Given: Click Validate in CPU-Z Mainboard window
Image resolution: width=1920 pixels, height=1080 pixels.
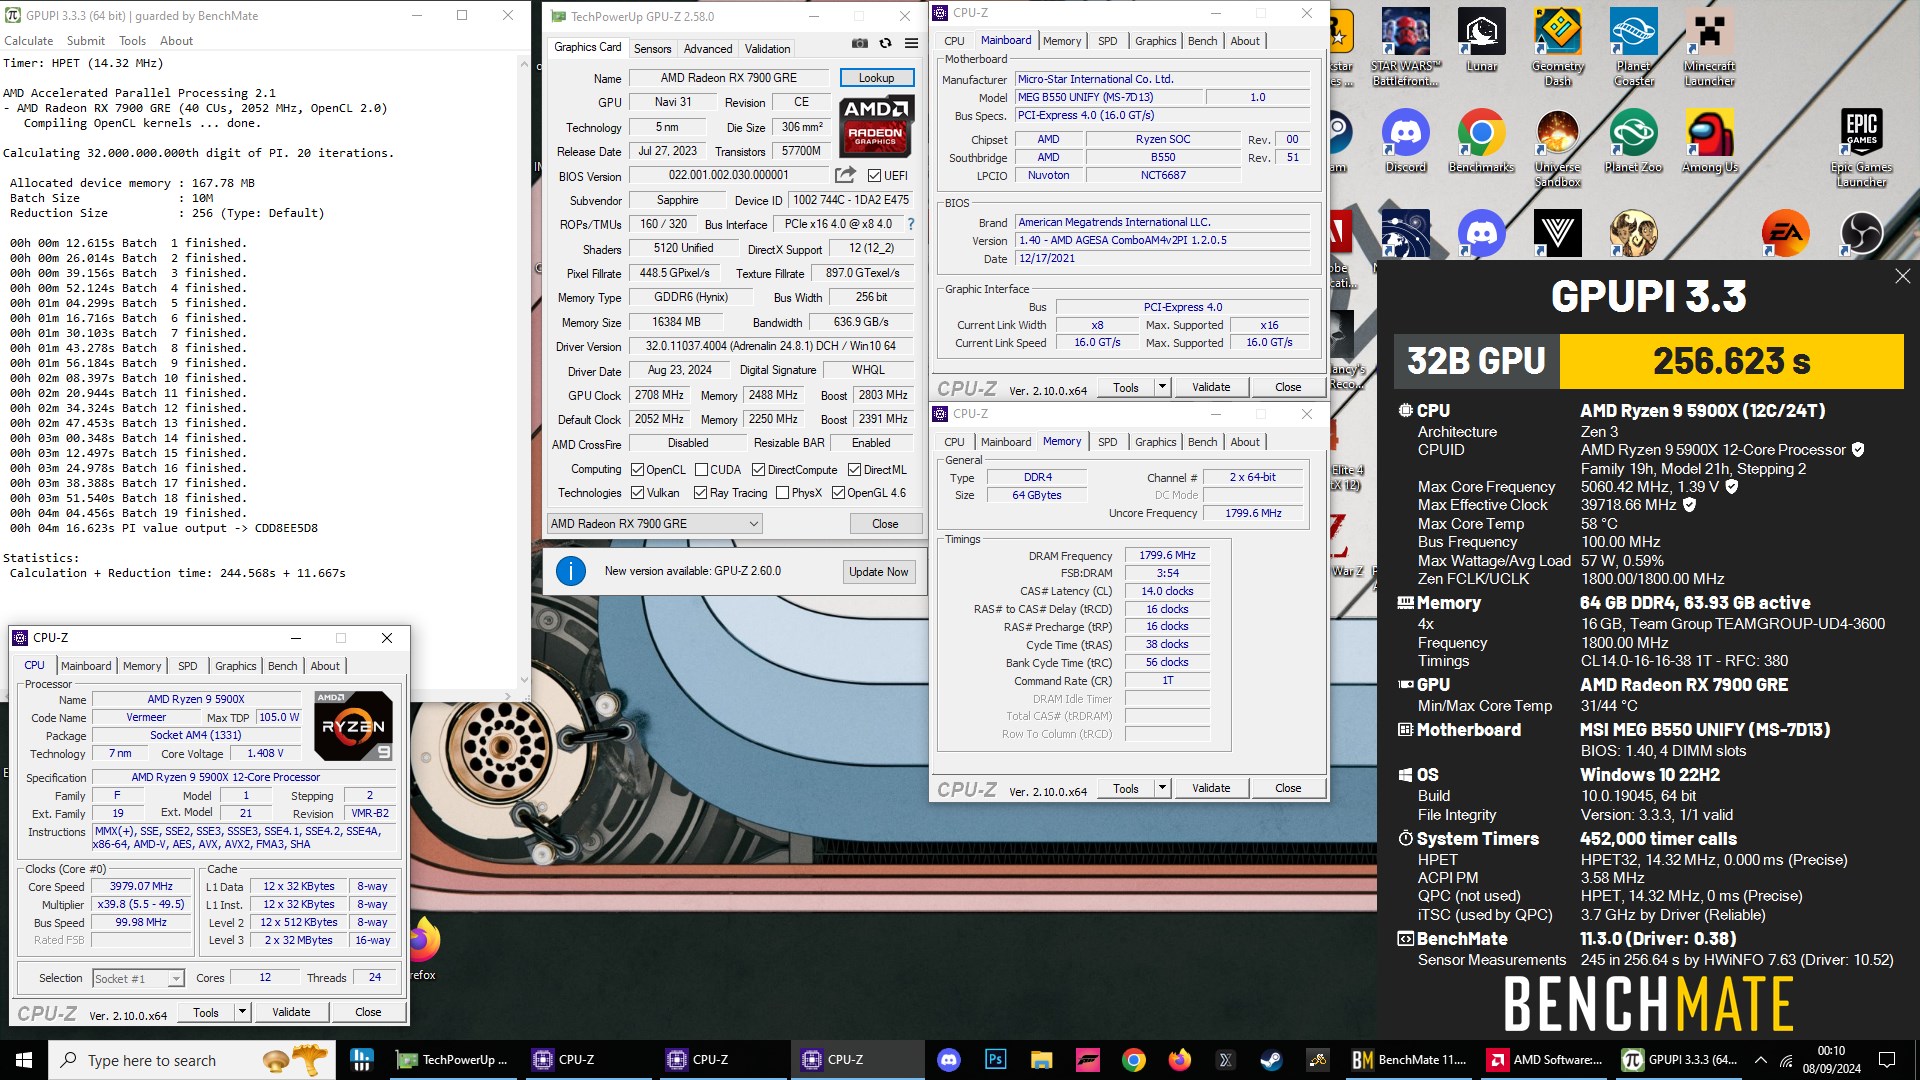Looking at the screenshot, I should point(1211,387).
